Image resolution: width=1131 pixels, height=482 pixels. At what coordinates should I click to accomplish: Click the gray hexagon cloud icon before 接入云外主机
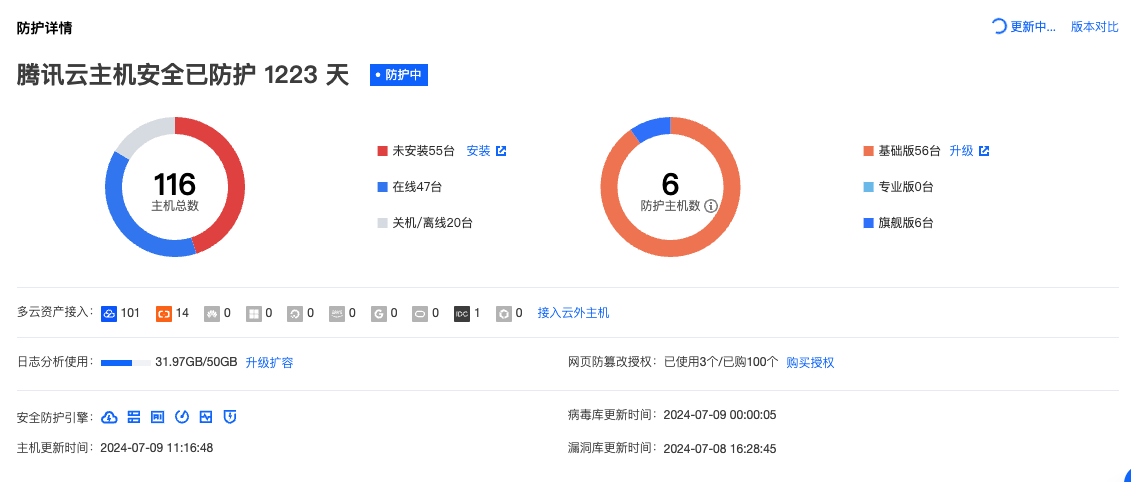503,314
